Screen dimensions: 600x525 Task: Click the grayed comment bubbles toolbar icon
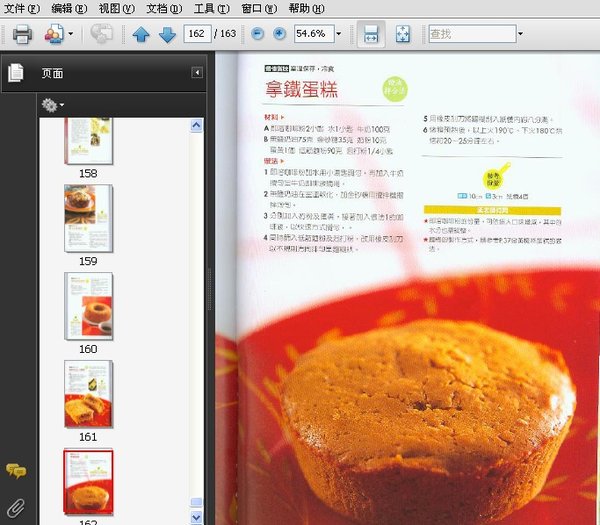101,33
